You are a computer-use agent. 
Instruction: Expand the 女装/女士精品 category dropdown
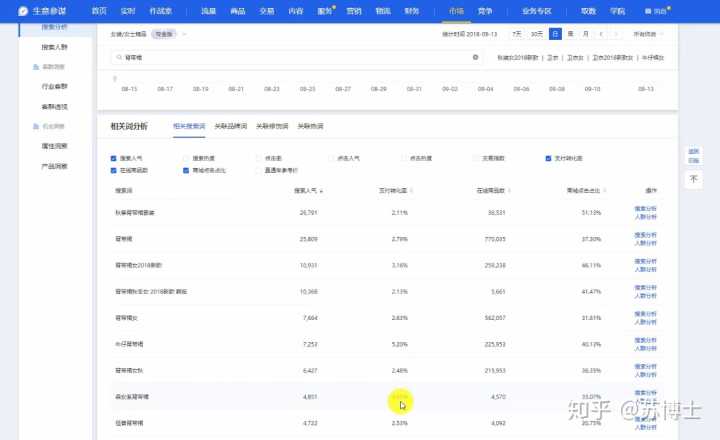[184, 34]
